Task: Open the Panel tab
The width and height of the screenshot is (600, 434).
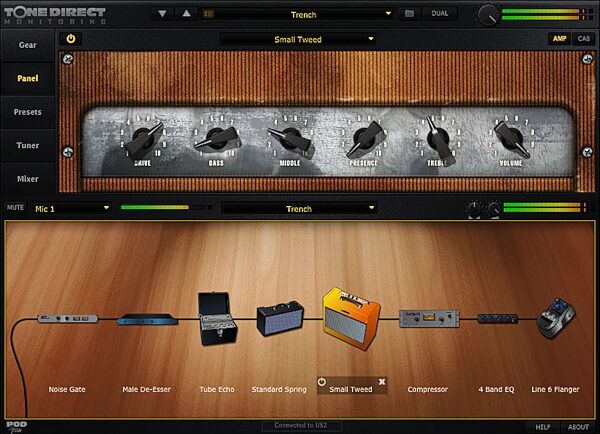Action: tap(28, 78)
